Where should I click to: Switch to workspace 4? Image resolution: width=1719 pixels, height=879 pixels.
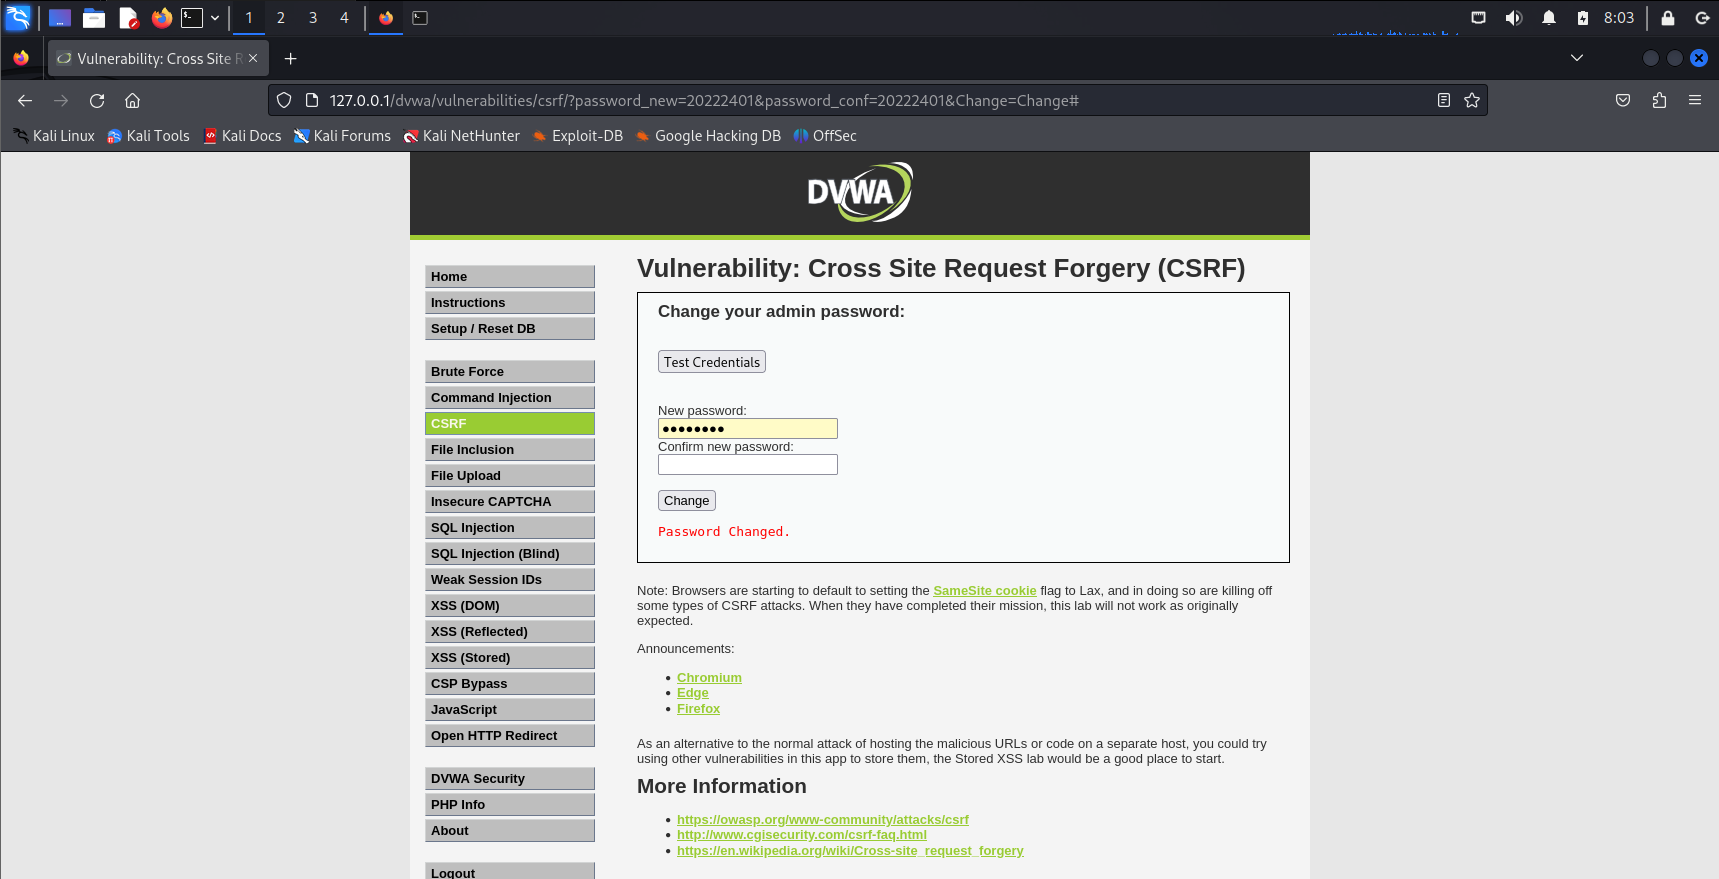tap(345, 18)
